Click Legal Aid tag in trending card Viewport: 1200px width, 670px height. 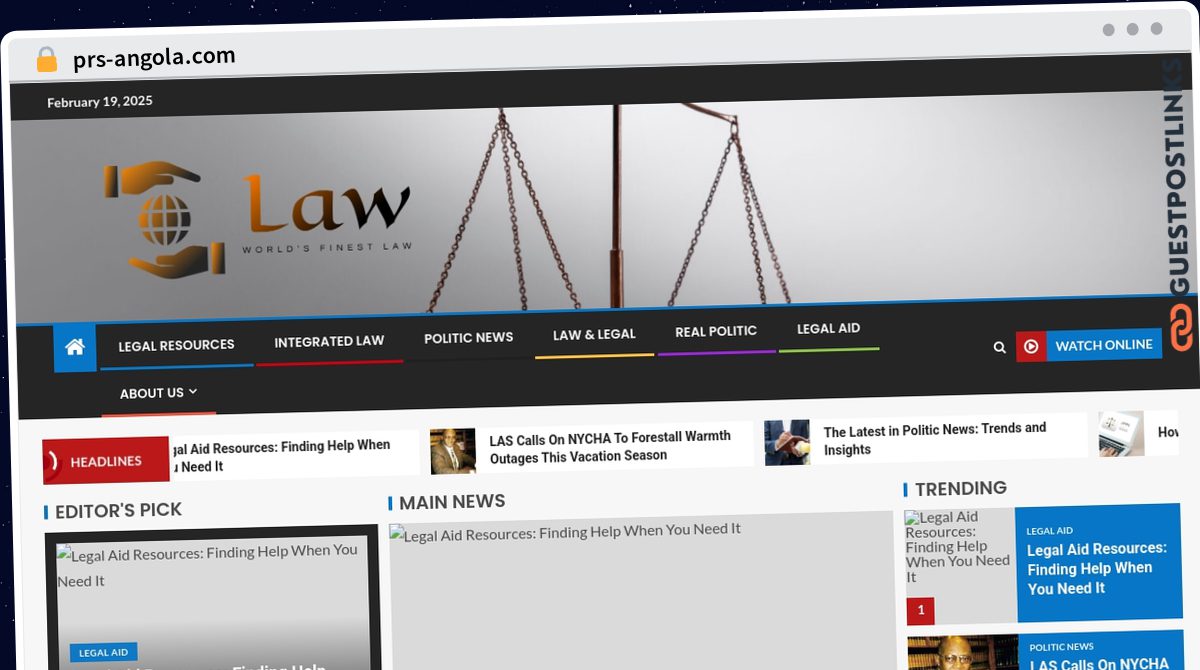(1049, 531)
